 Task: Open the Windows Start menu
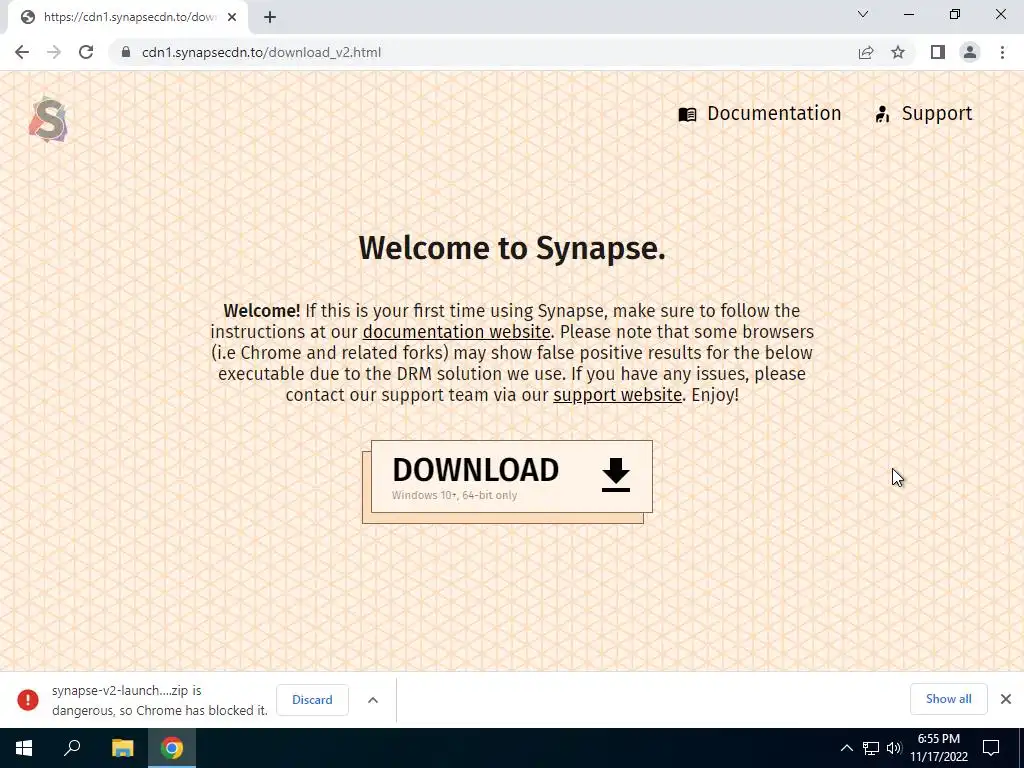tap(24, 748)
